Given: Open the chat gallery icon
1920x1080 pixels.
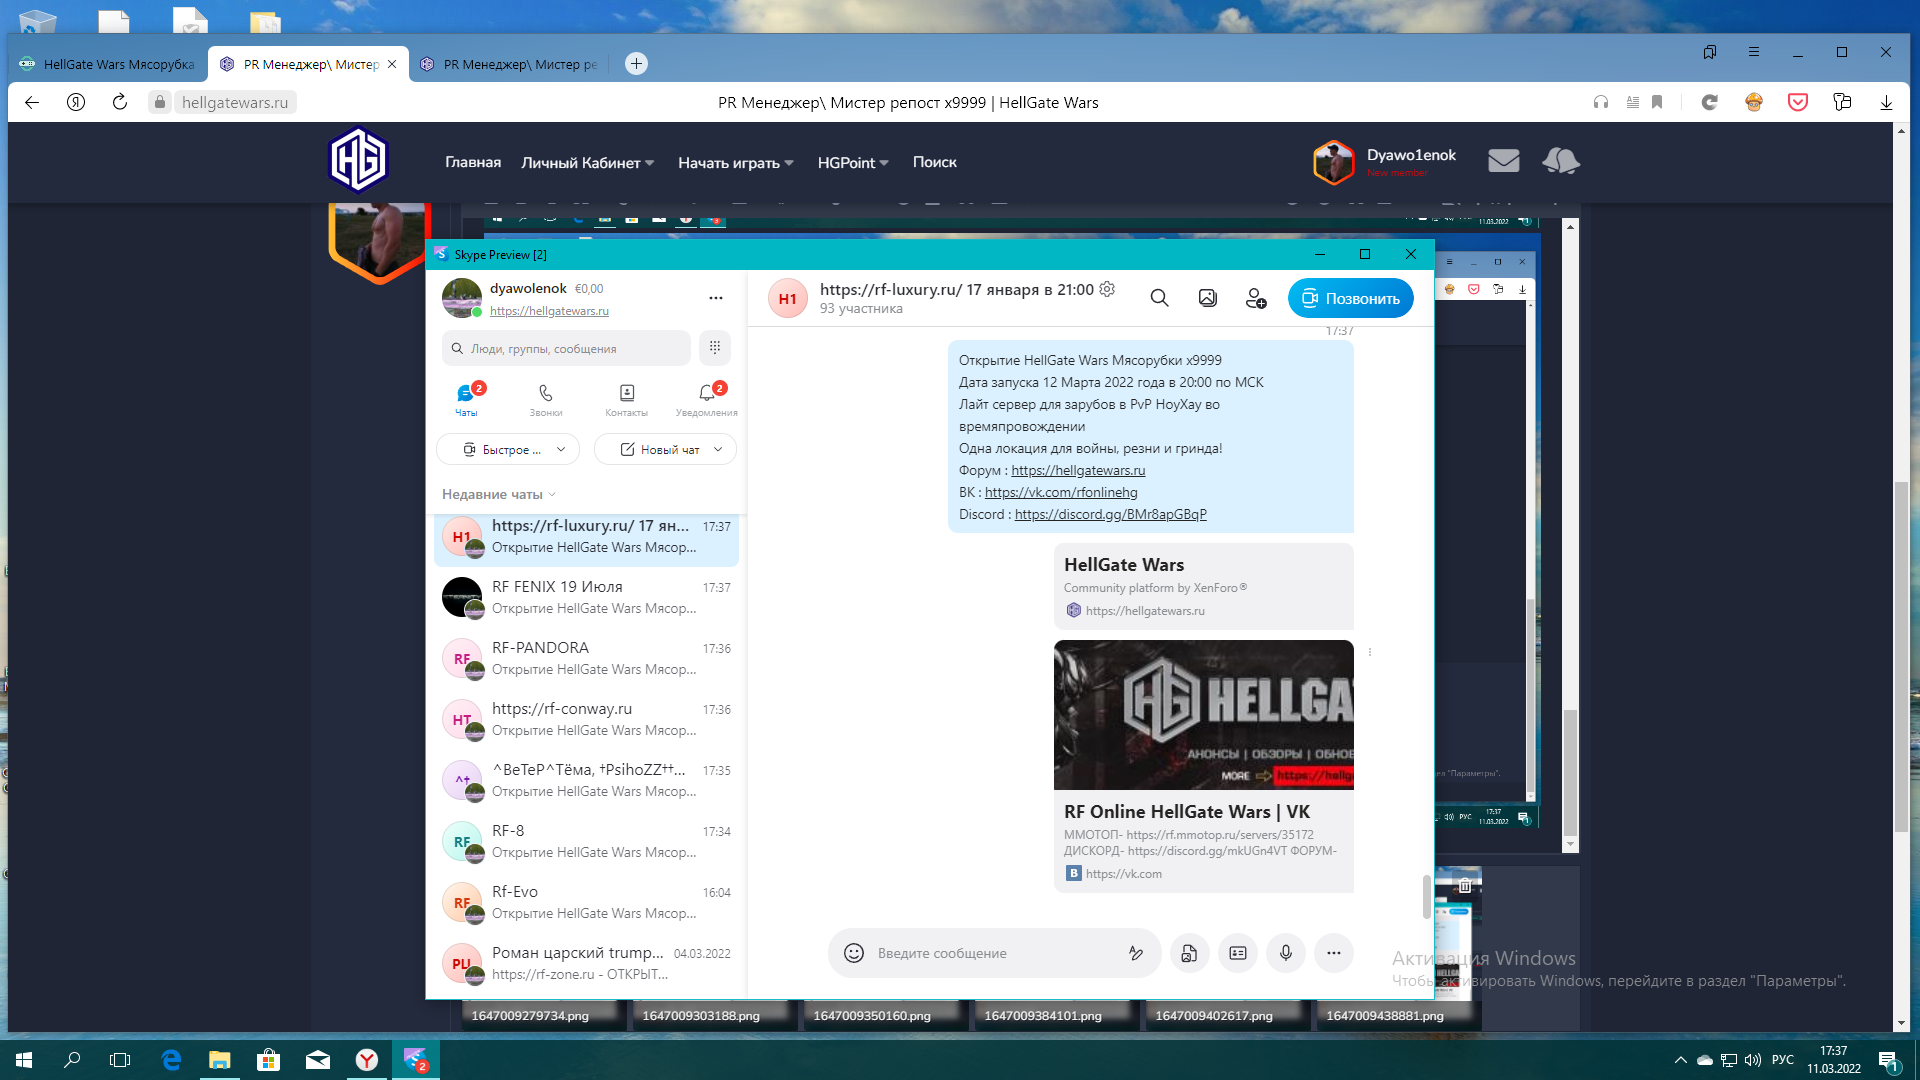Looking at the screenshot, I should click(x=1208, y=298).
